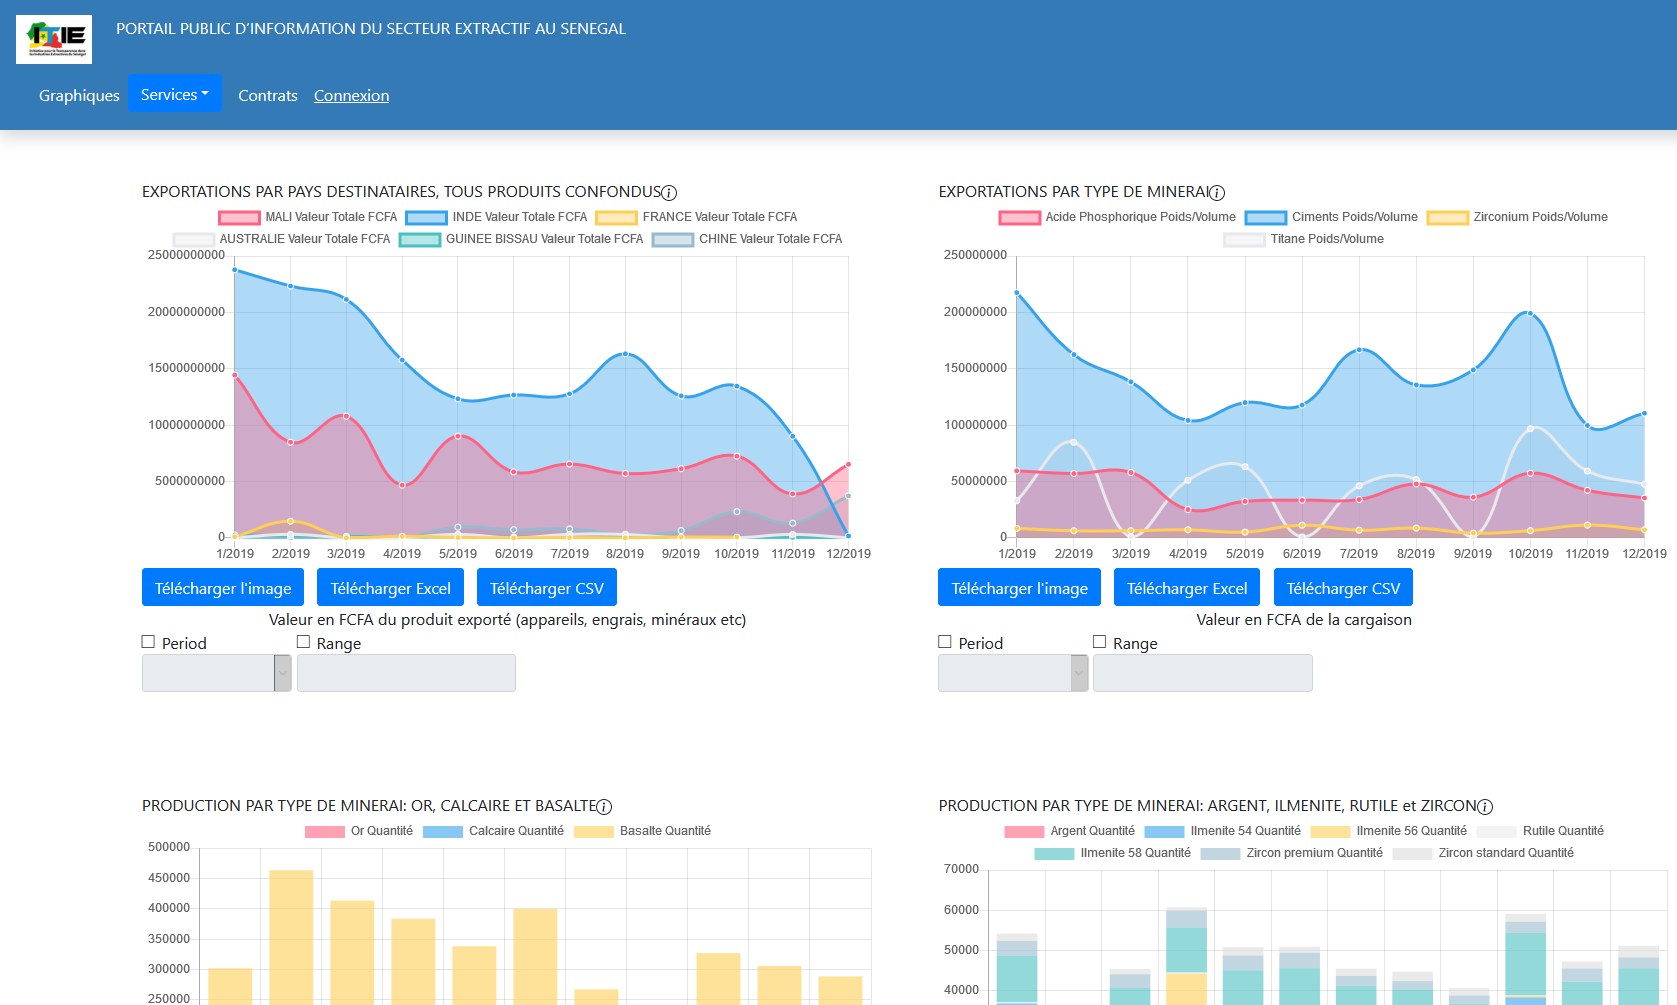Toggle the Calcaire Quantité legend swatch
Viewport: 1677px width, 1005px height.
(443, 831)
